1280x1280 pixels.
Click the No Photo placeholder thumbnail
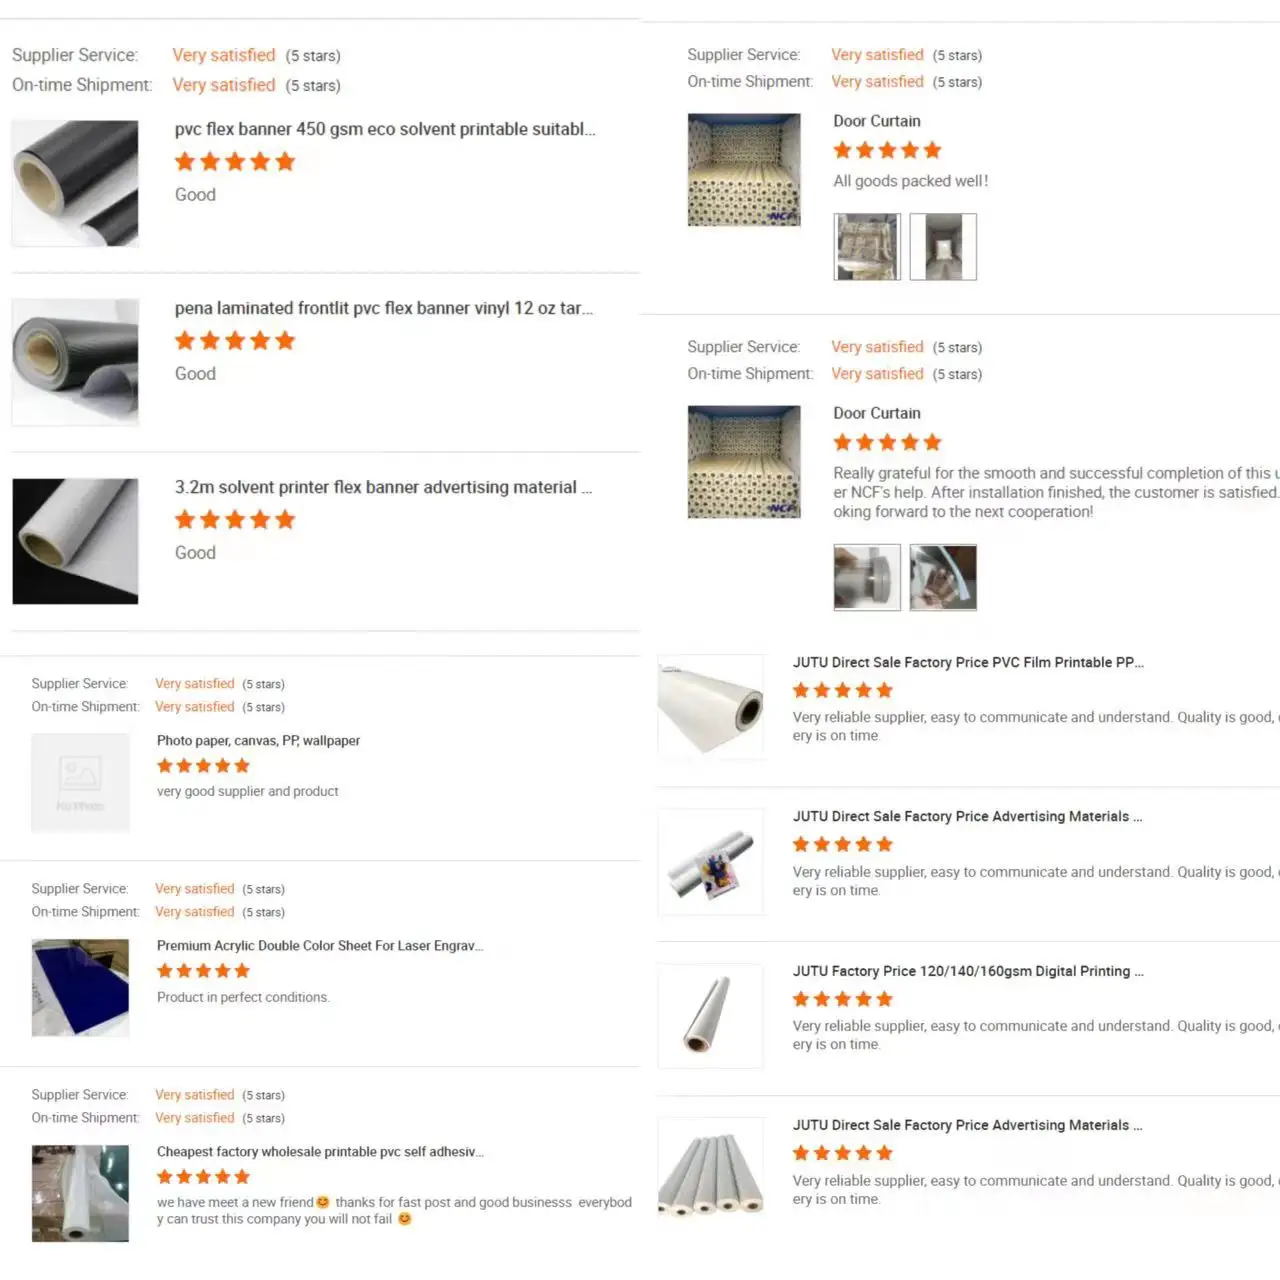80,782
